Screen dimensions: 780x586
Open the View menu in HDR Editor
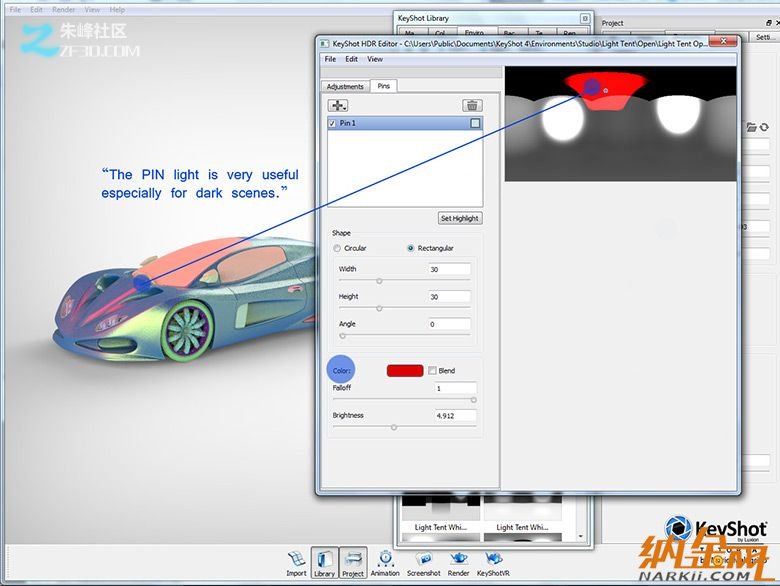tap(376, 59)
